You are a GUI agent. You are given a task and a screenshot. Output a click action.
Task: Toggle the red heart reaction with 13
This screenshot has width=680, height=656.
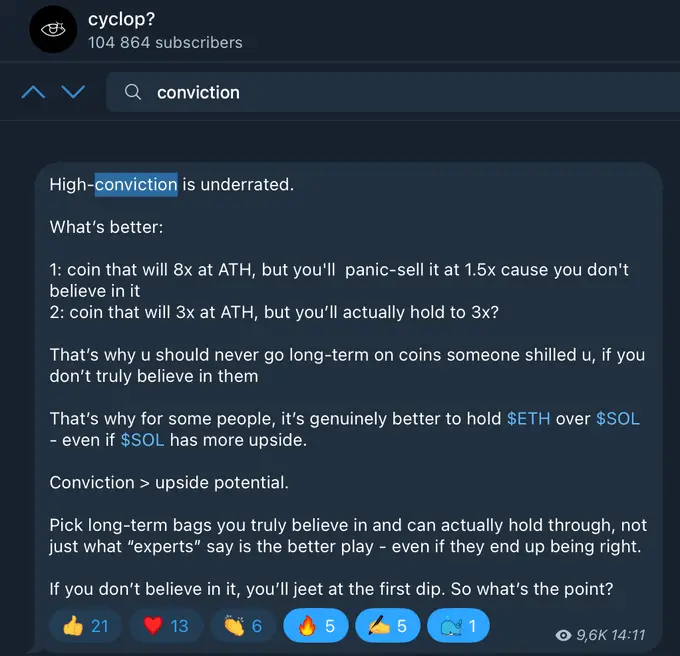tap(165, 626)
